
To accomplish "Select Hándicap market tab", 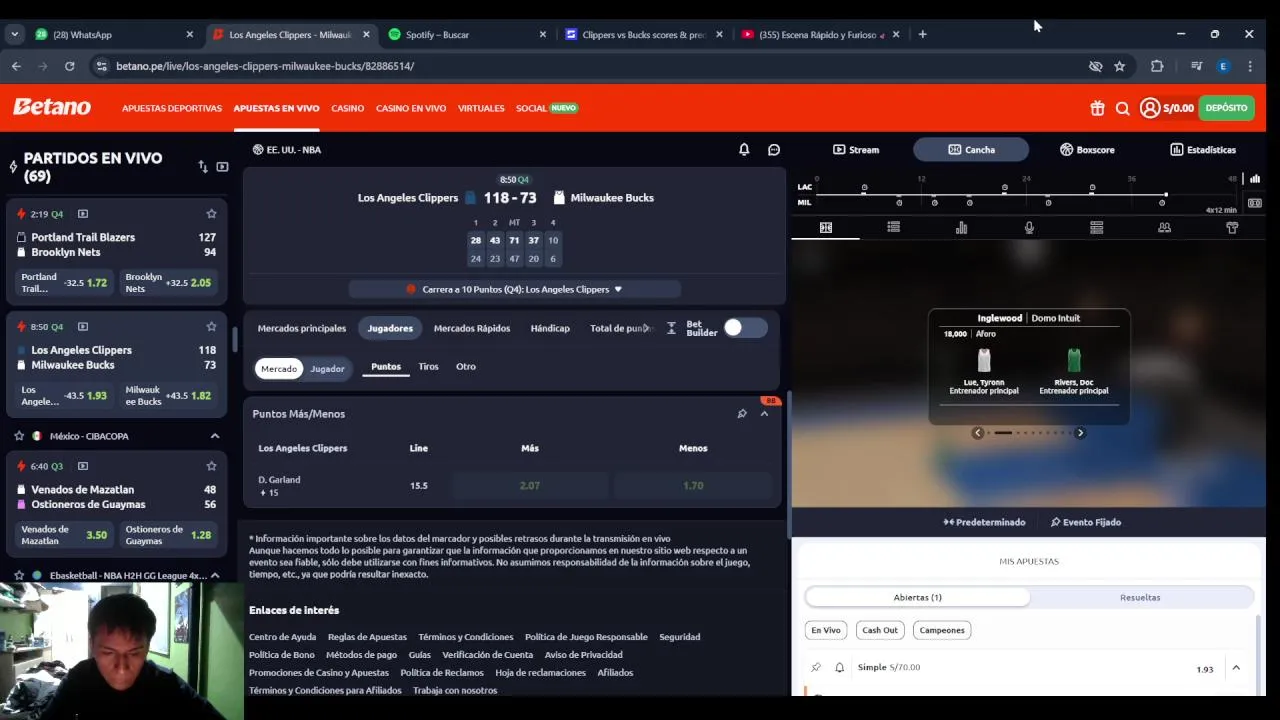I will [x=550, y=328].
